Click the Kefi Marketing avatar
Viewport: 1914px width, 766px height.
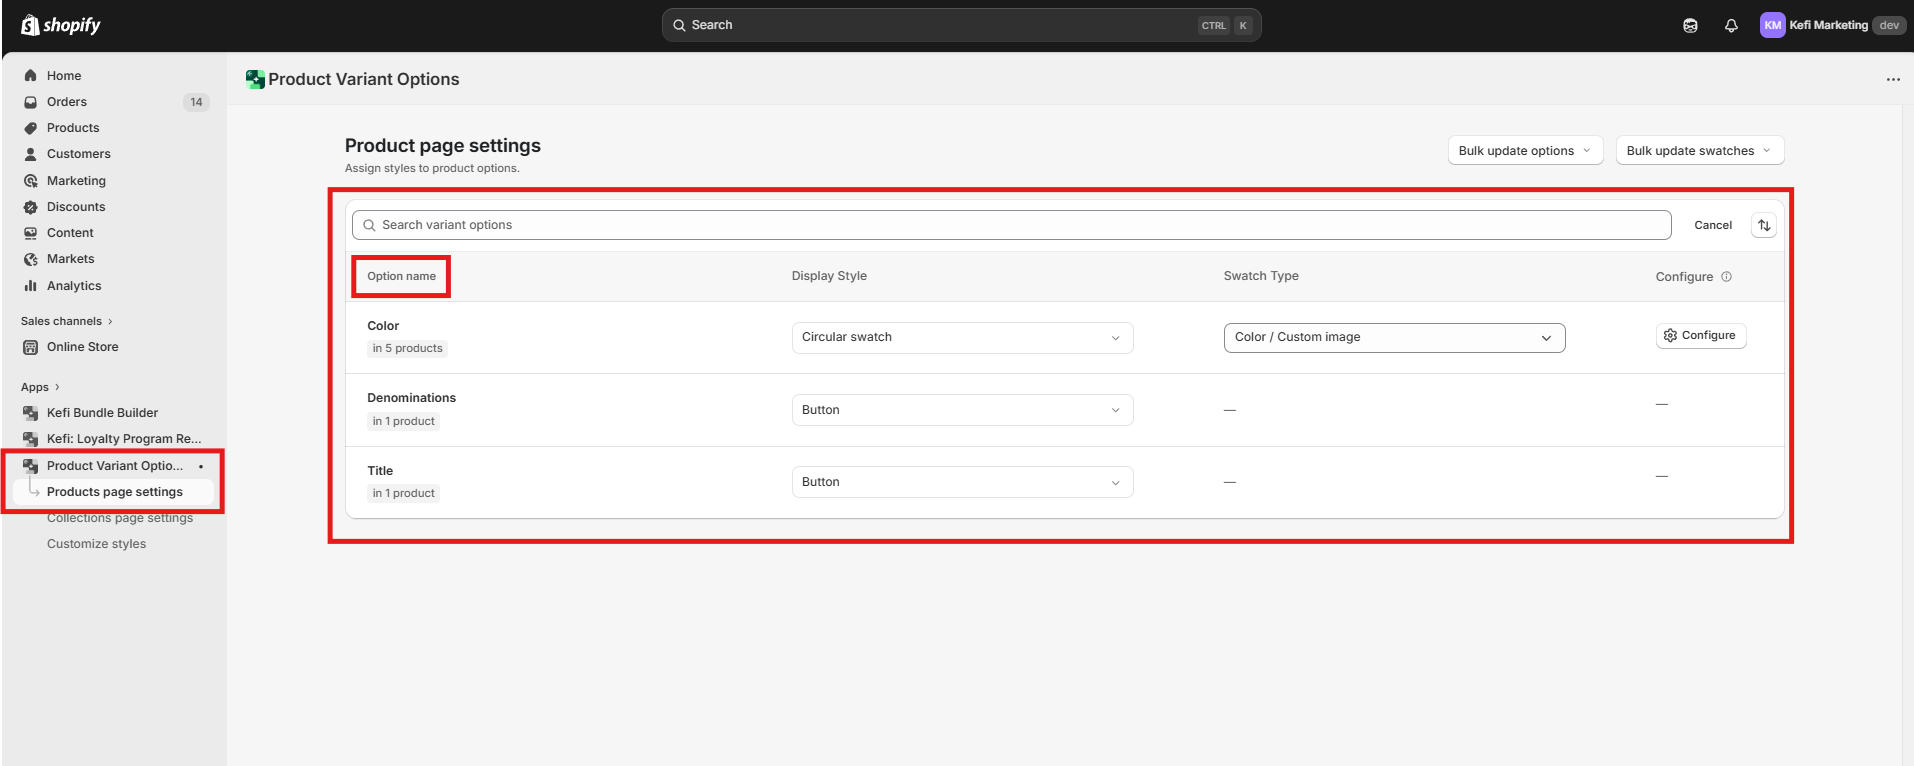click(1772, 26)
